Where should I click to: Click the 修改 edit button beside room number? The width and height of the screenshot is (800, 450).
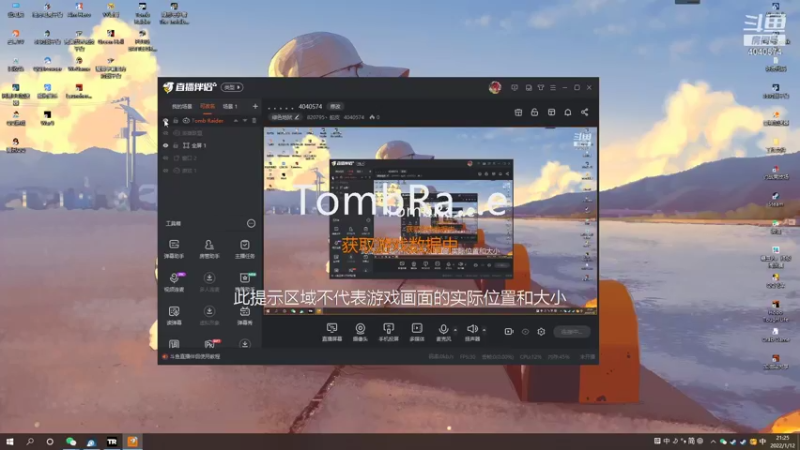point(335,107)
